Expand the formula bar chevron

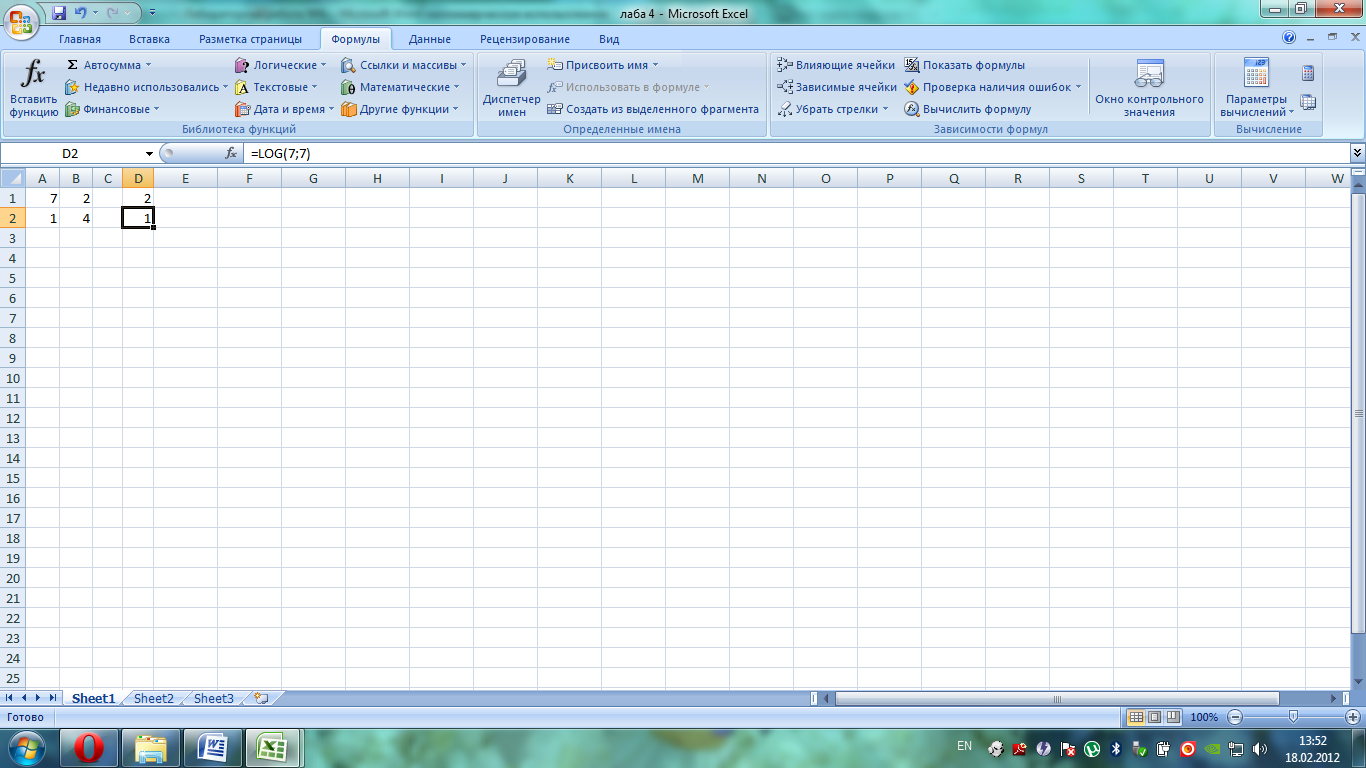tap(1357, 153)
